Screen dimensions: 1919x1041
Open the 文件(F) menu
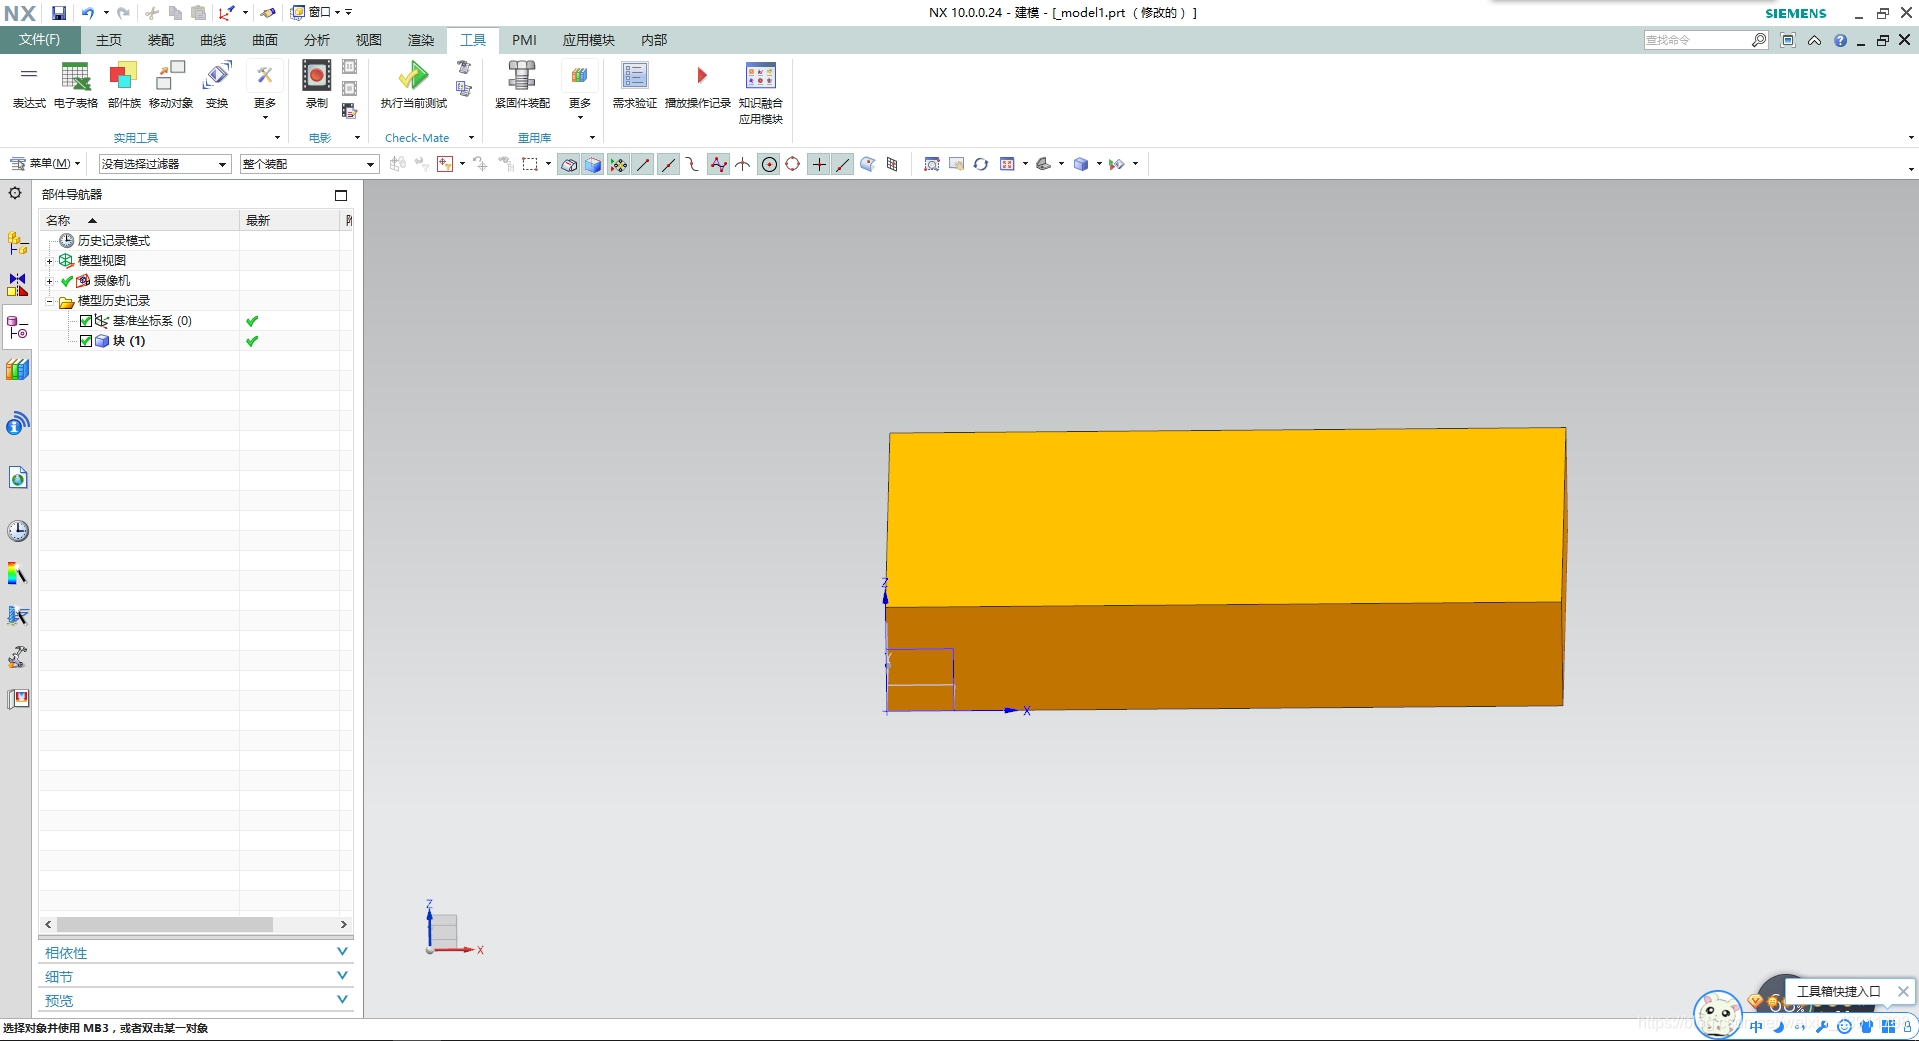coord(39,40)
